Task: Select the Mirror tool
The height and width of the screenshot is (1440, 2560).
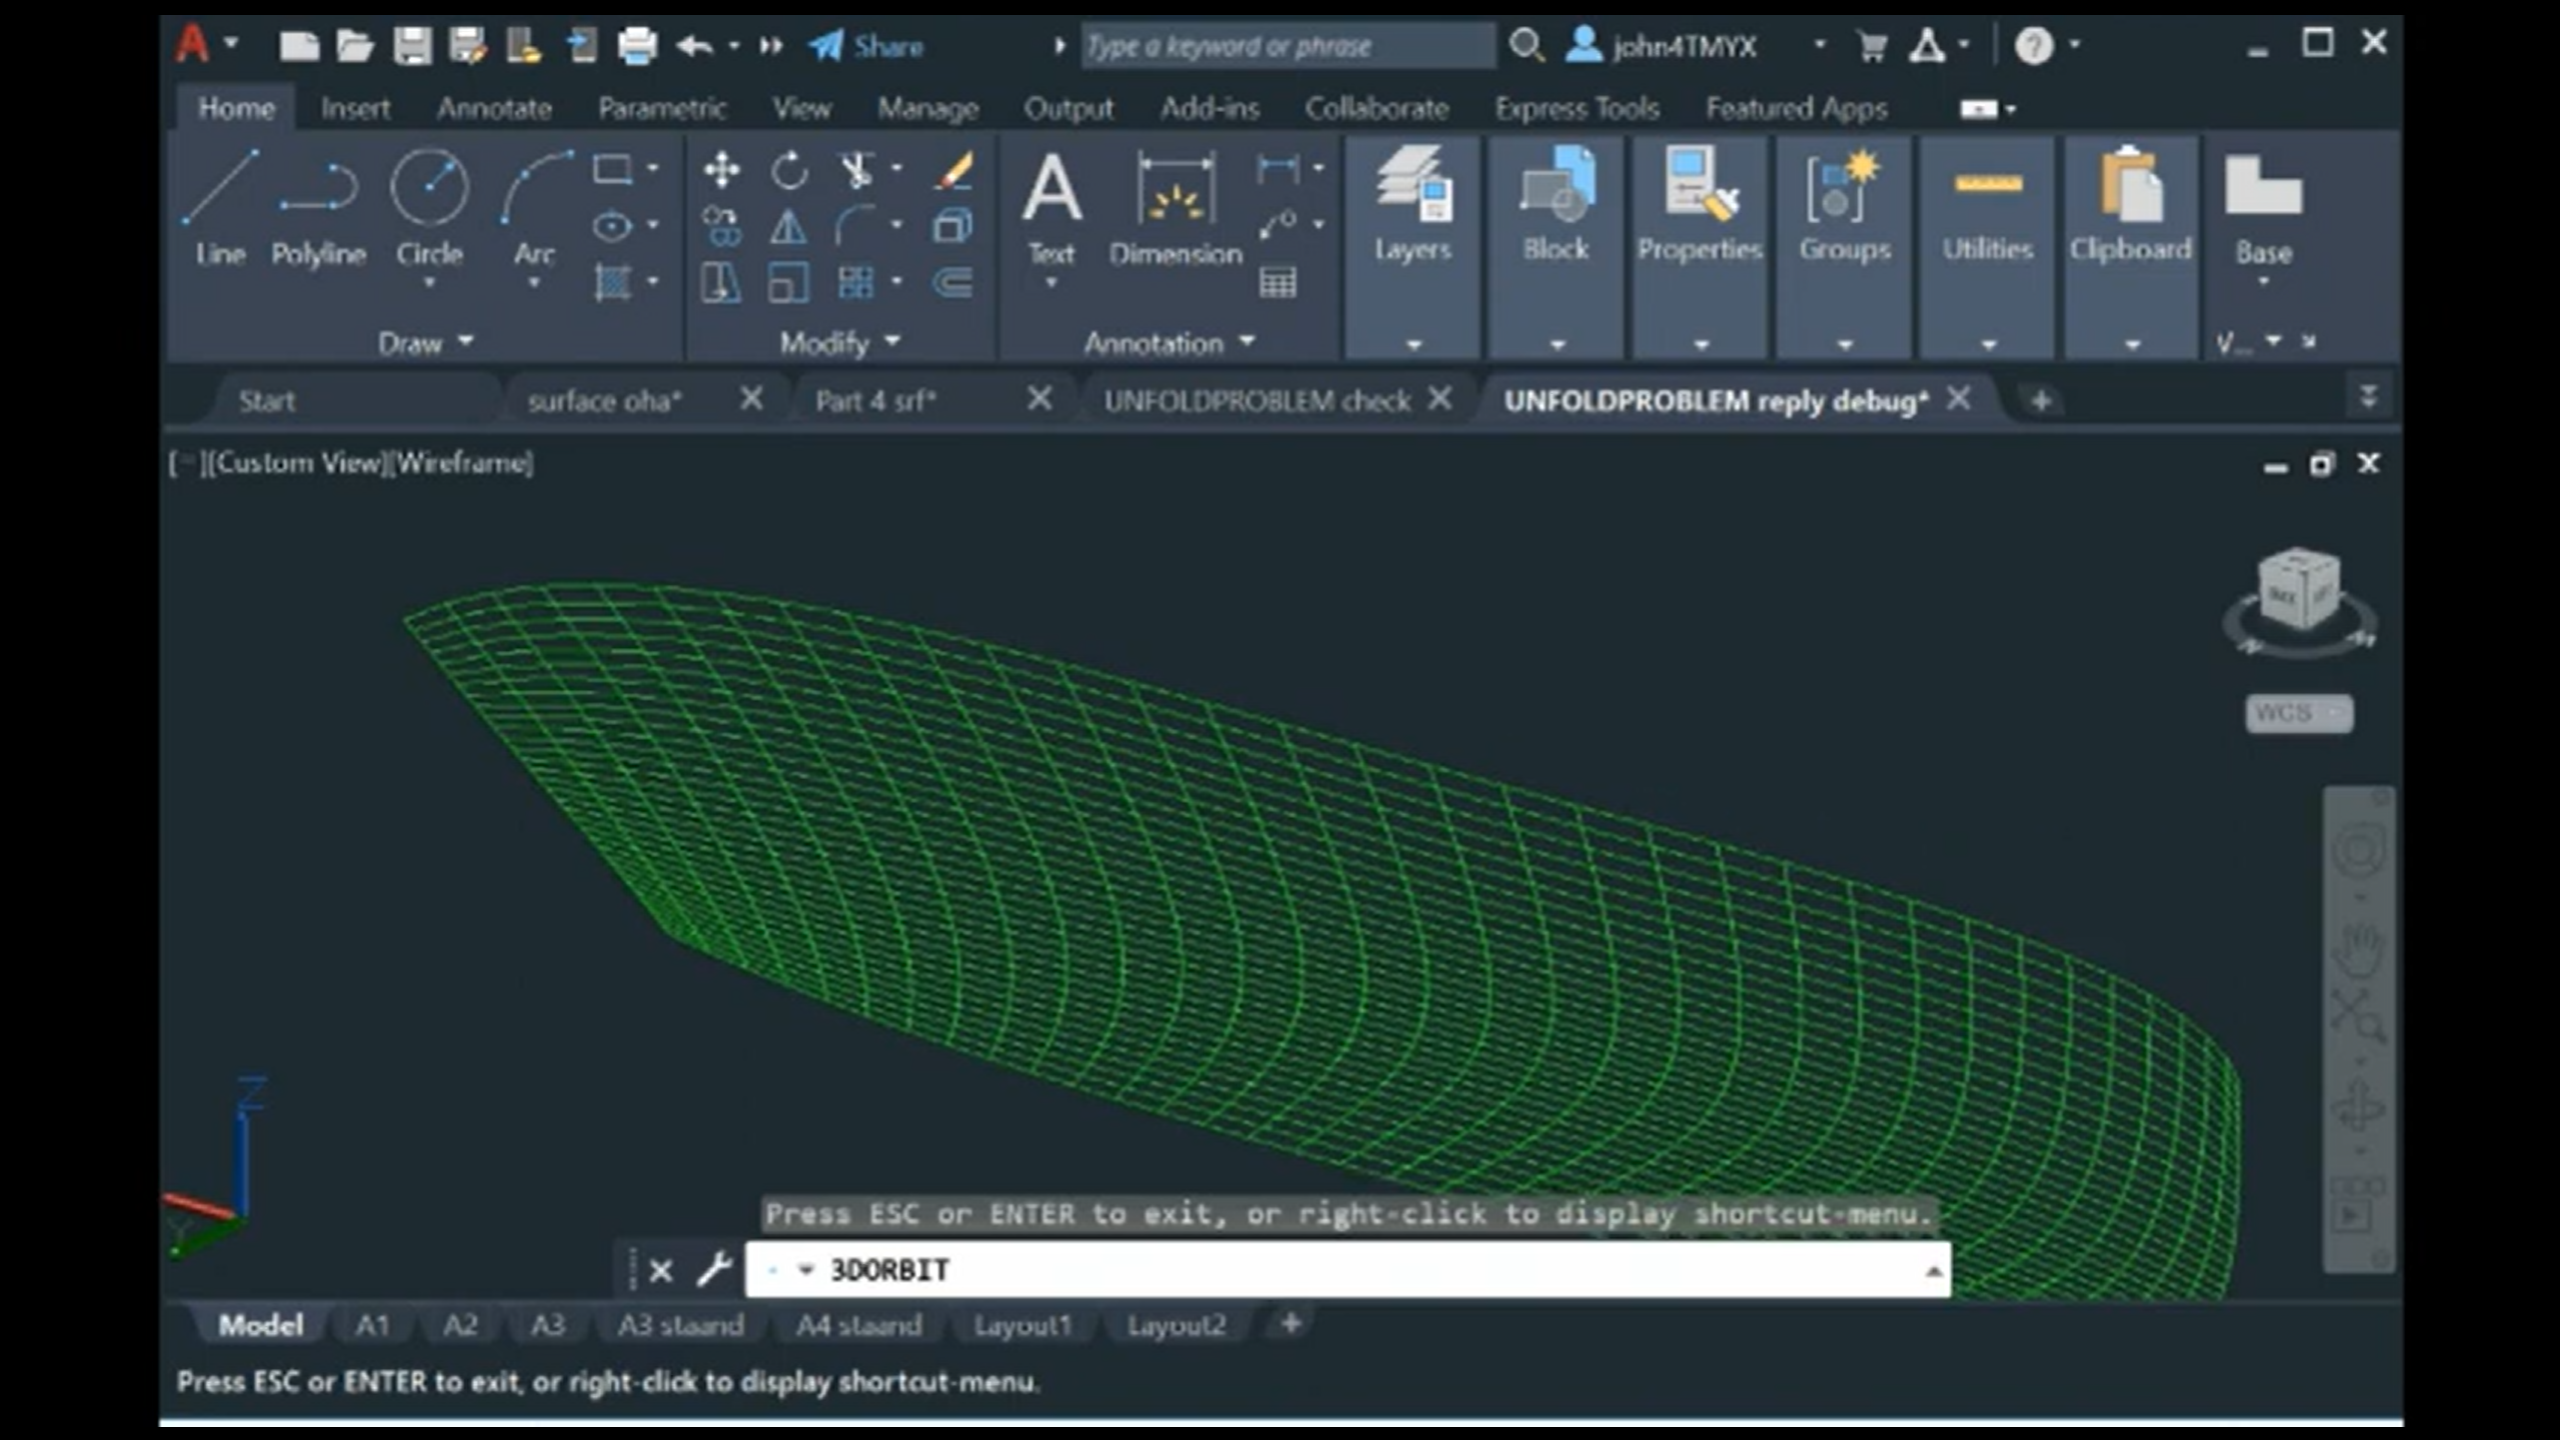Action: pyautogui.click(x=789, y=228)
